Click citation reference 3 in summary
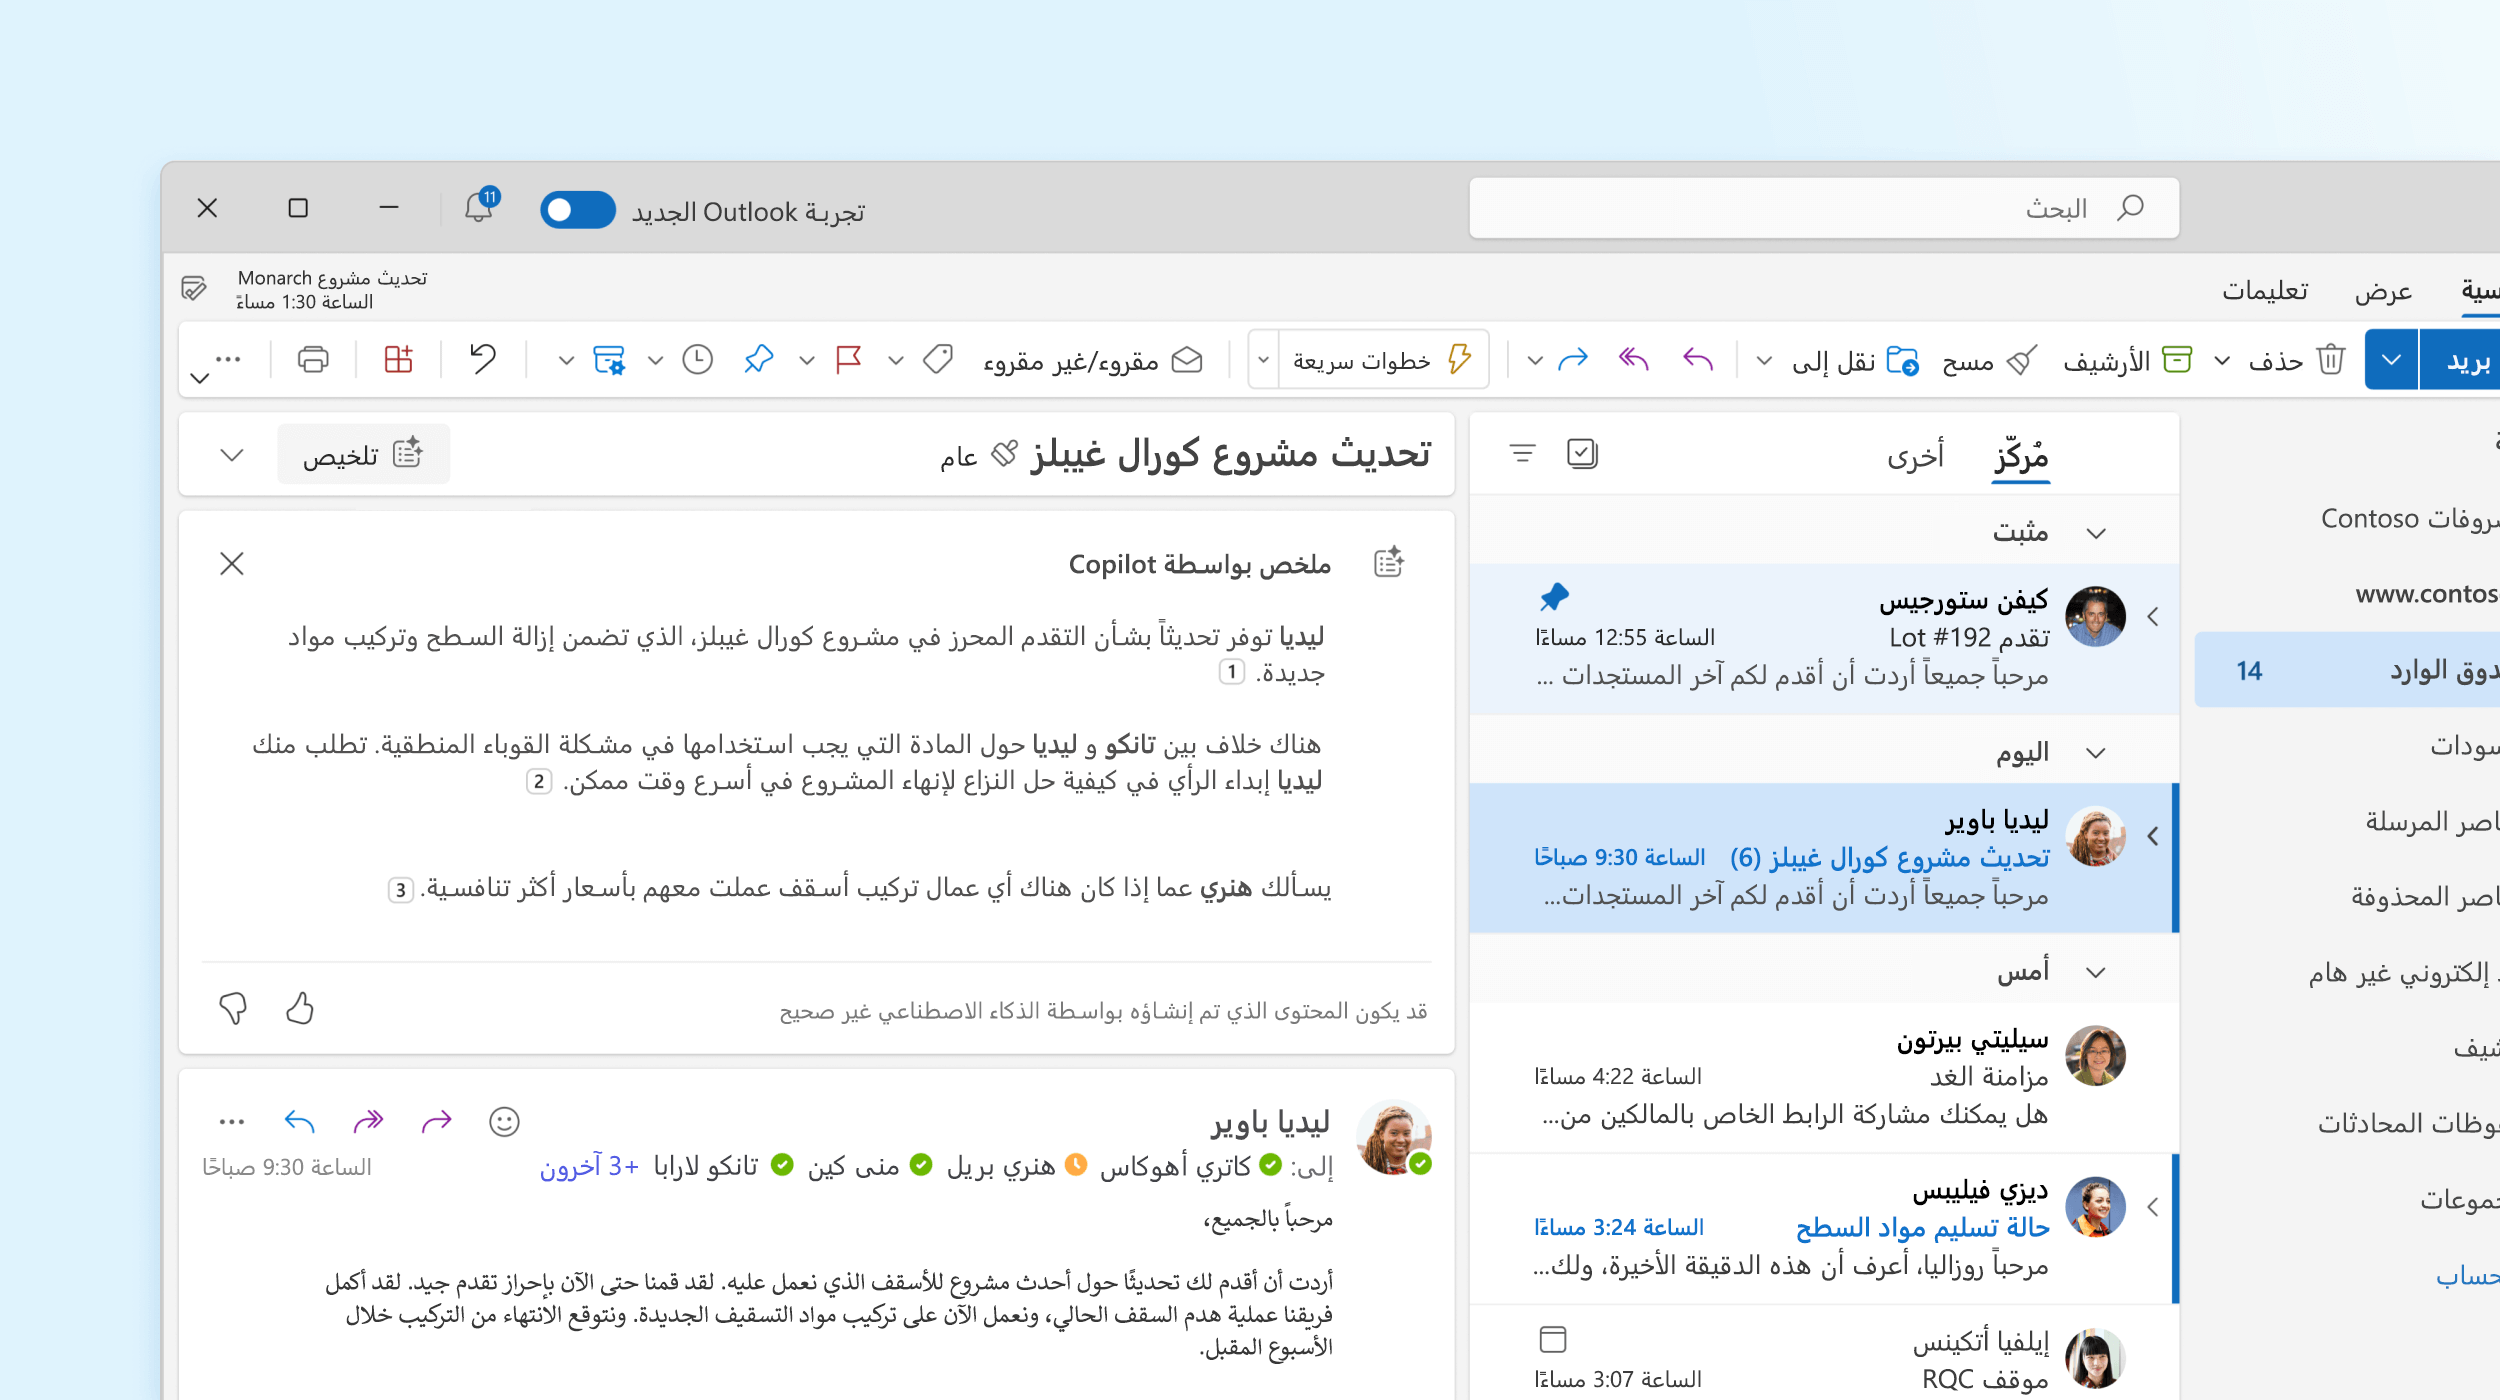 401,889
